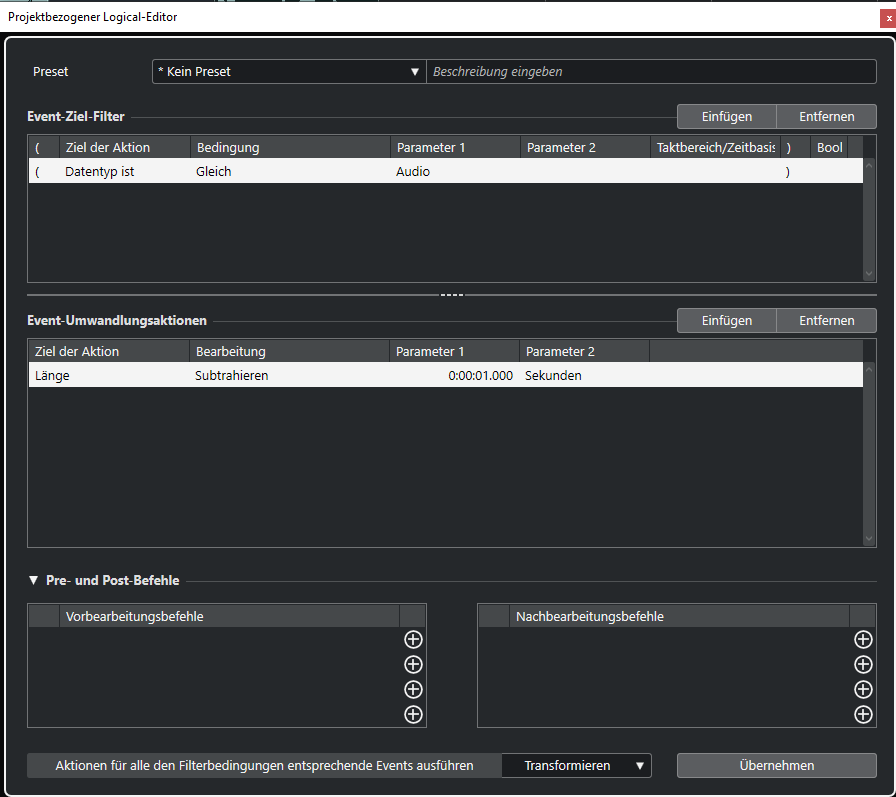Click the third plus icon in Nachbearbeitungsbefehle
Image resolution: width=896 pixels, height=797 pixels.
[863, 690]
